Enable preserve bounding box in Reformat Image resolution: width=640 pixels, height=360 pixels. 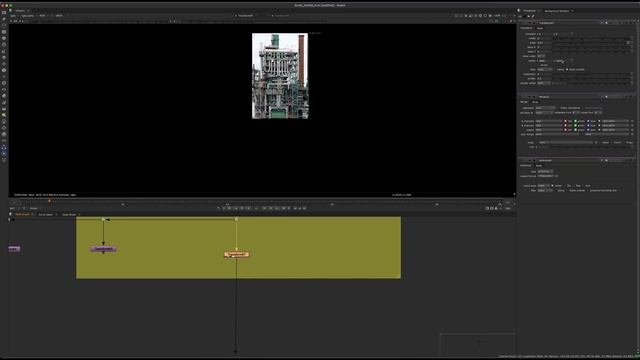[589, 191]
